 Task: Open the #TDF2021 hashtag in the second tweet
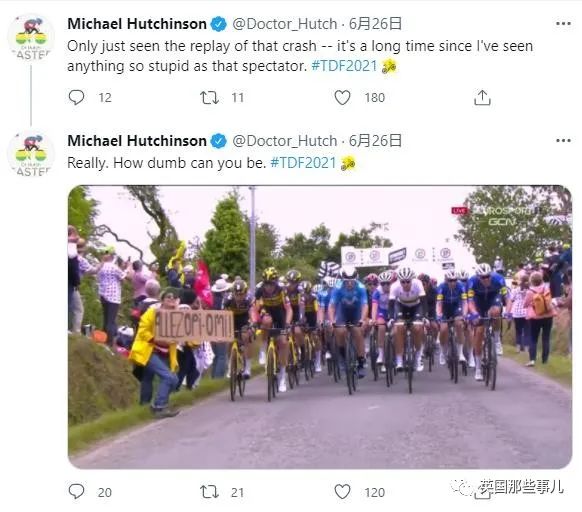[x=303, y=163]
